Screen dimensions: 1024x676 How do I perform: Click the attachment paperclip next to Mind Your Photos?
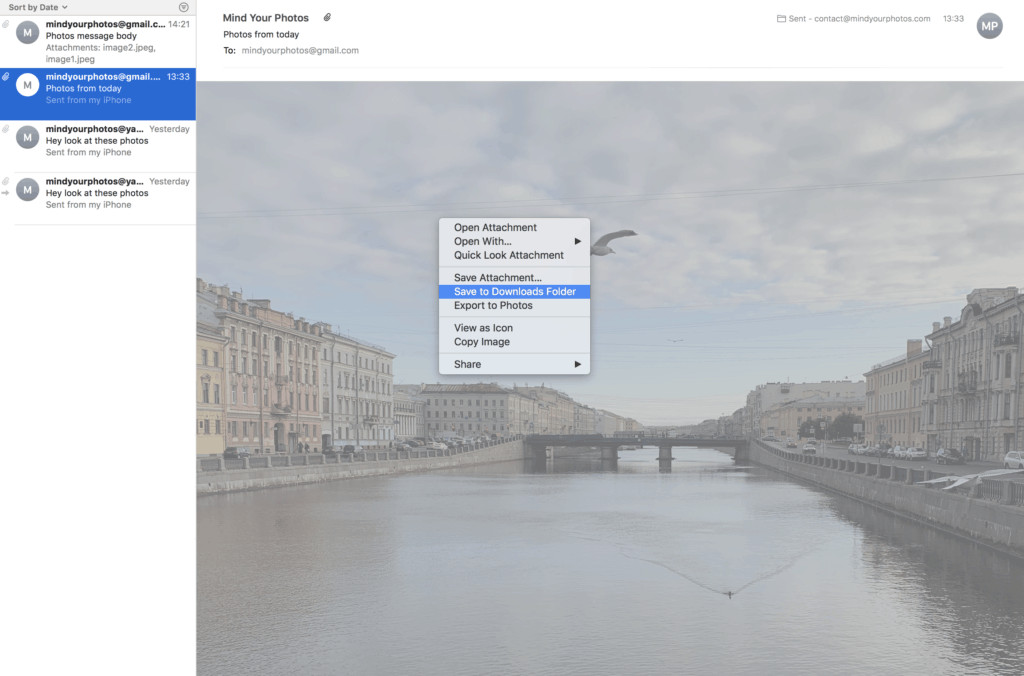[x=327, y=18]
